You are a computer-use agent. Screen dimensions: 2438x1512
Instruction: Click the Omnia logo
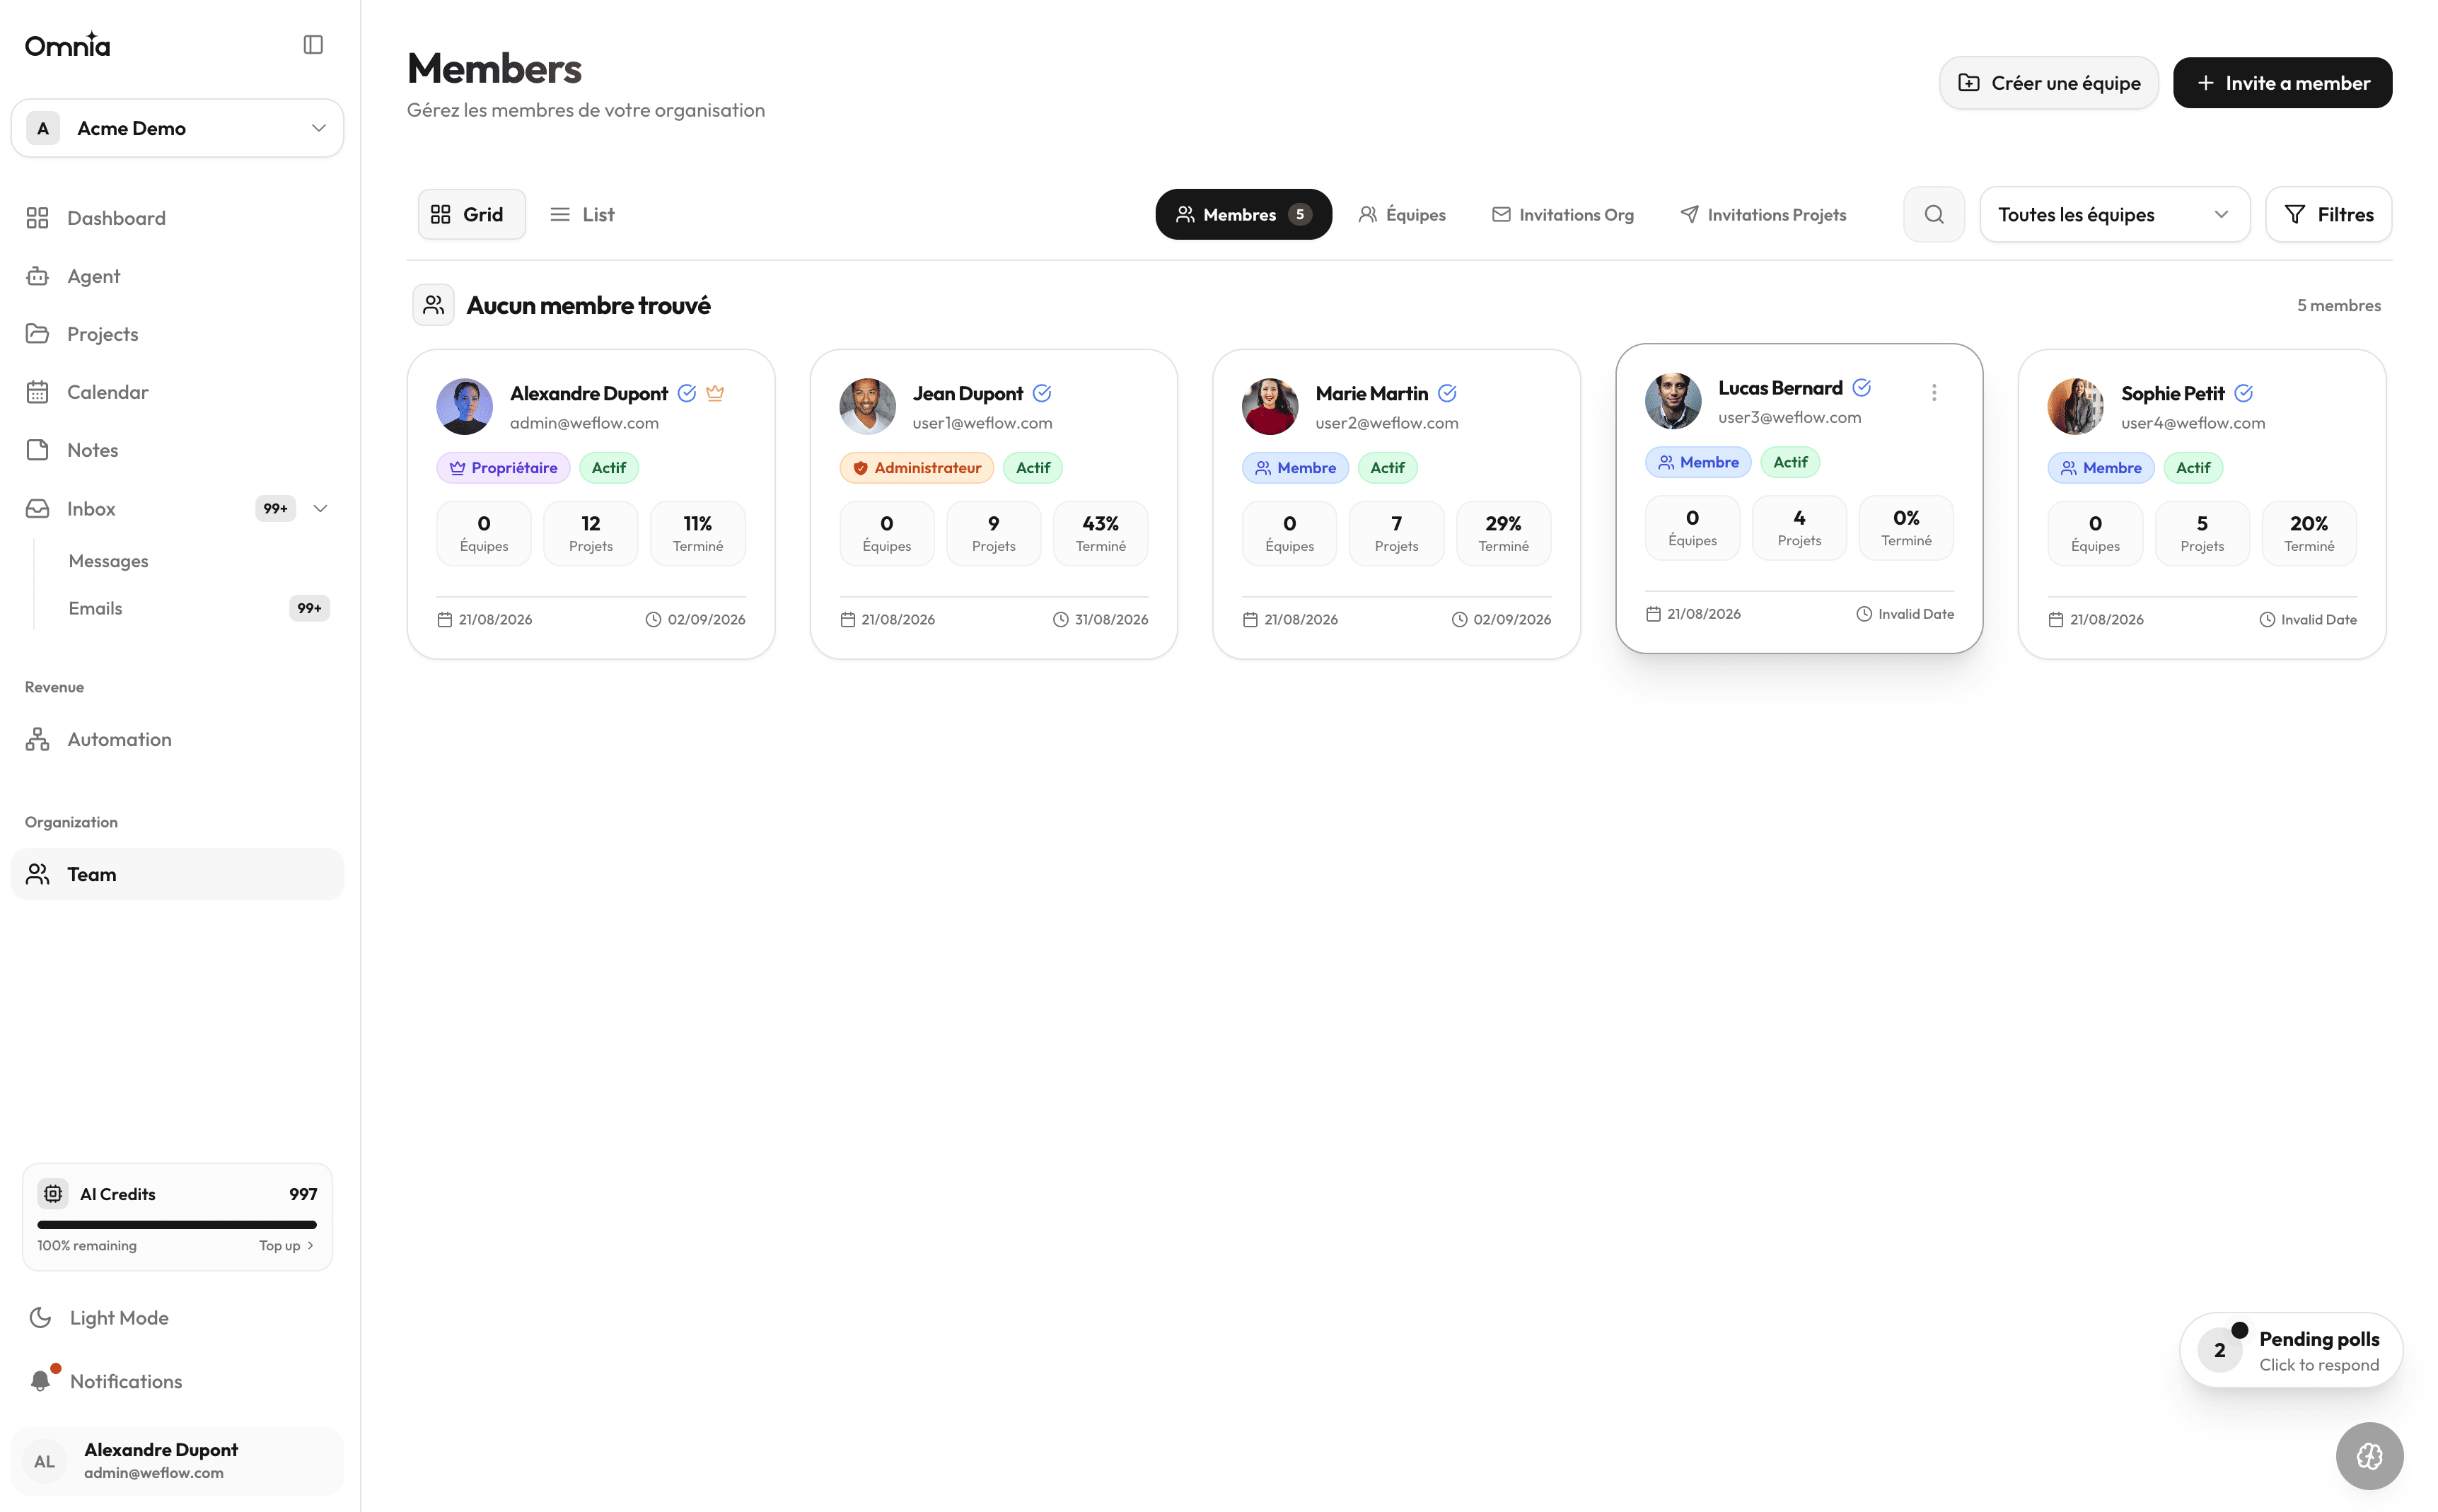[68, 45]
